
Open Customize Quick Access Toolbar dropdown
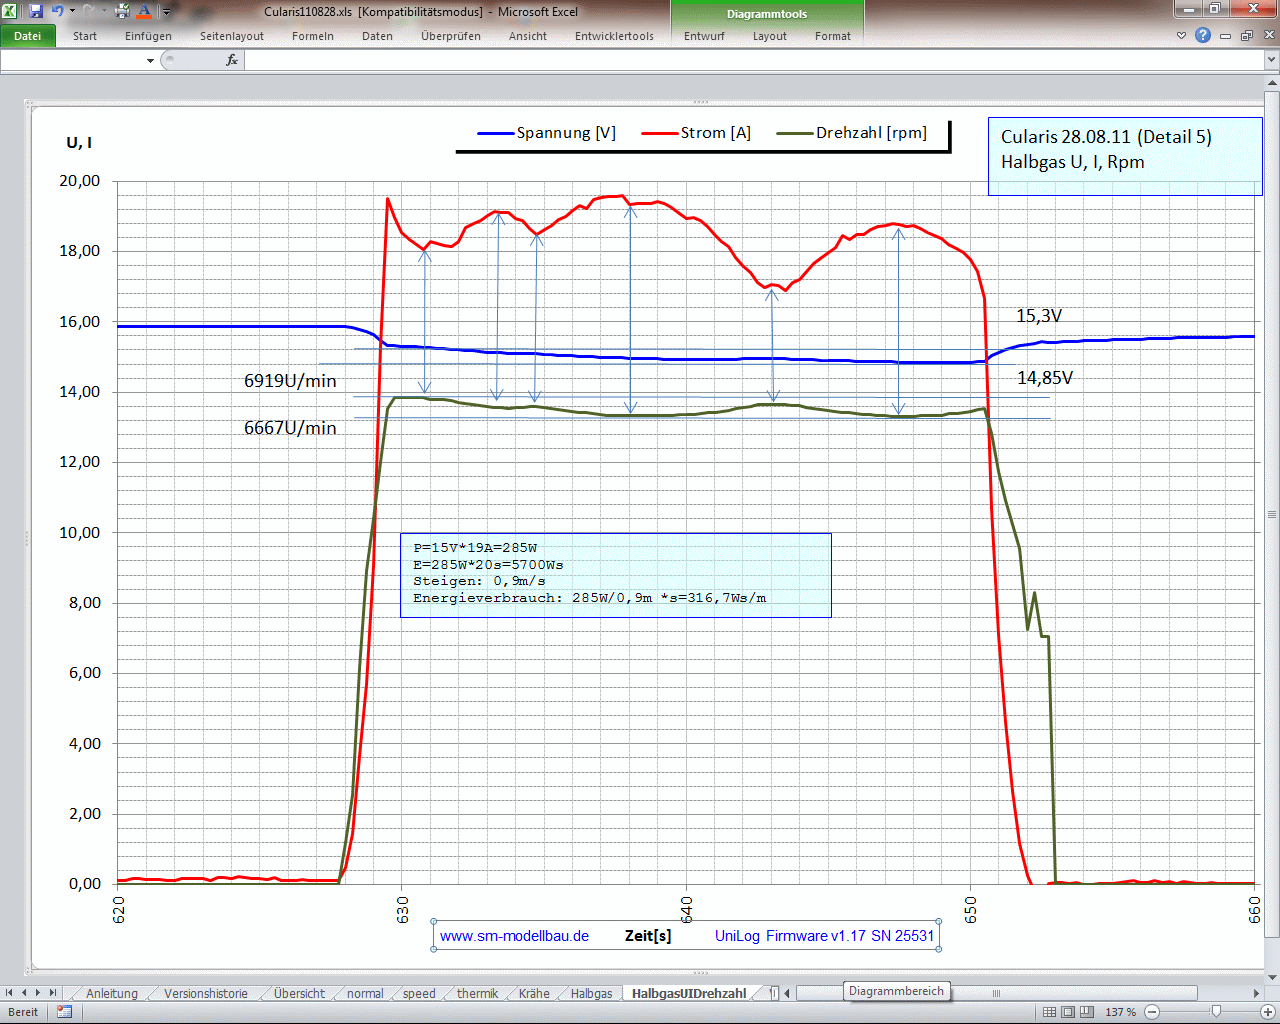pos(167,12)
